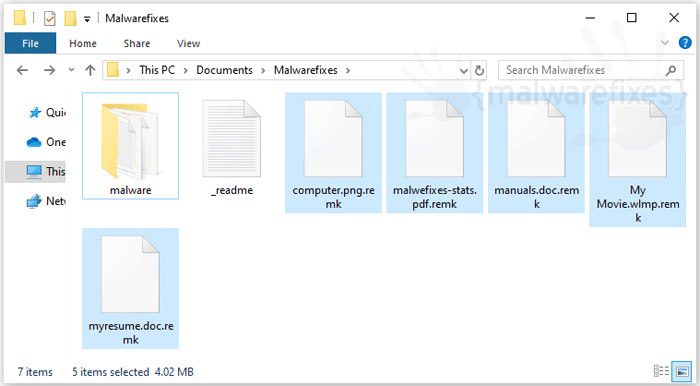
Task: Switch to Details view layout icon
Action: pos(661,371)
